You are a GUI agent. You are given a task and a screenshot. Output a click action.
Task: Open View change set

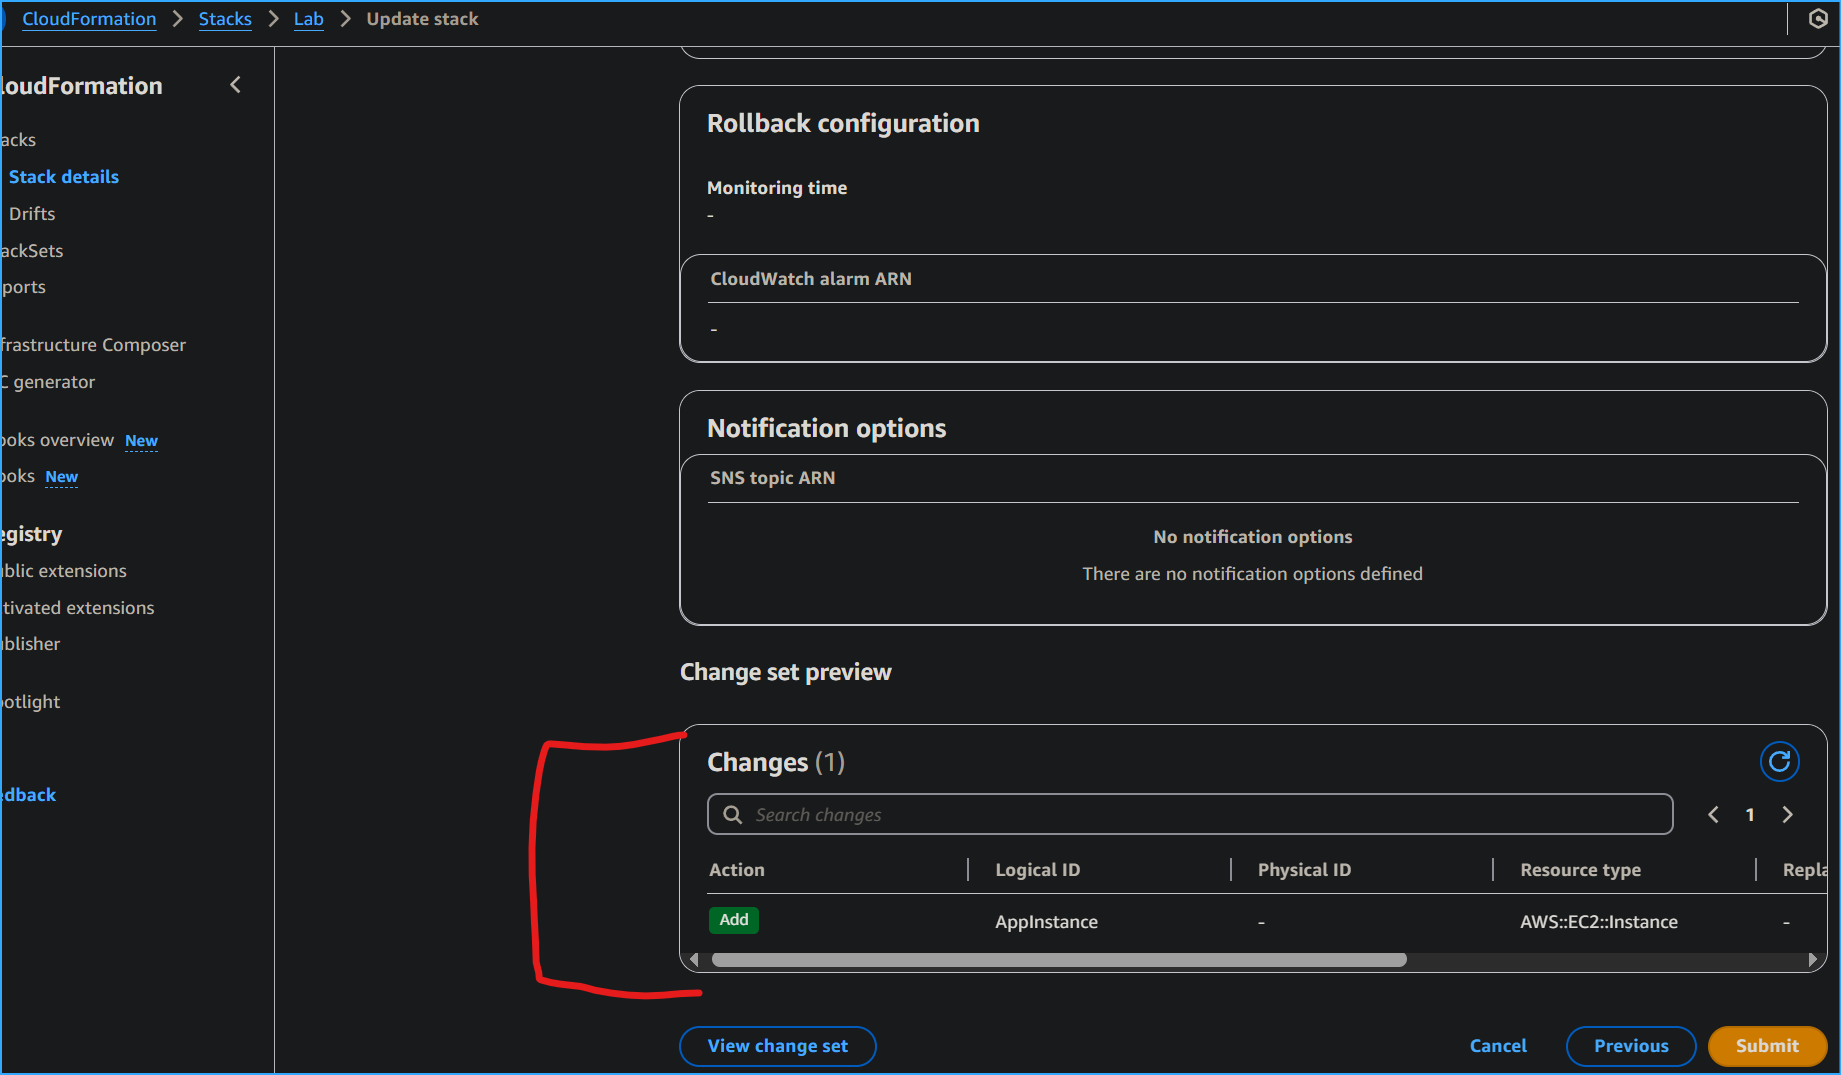tap(777, 1046)
